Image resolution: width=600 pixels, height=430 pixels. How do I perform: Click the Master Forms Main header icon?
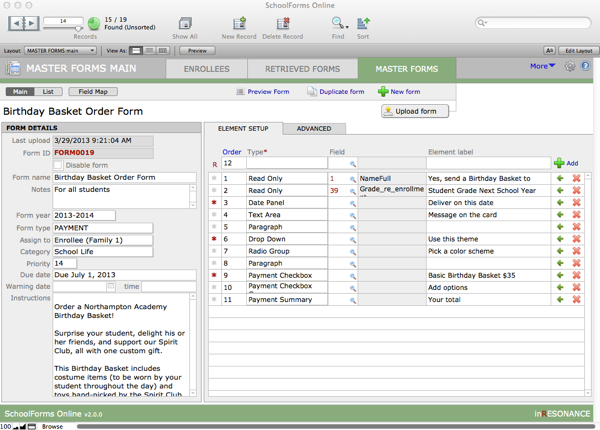pos(13,68)
